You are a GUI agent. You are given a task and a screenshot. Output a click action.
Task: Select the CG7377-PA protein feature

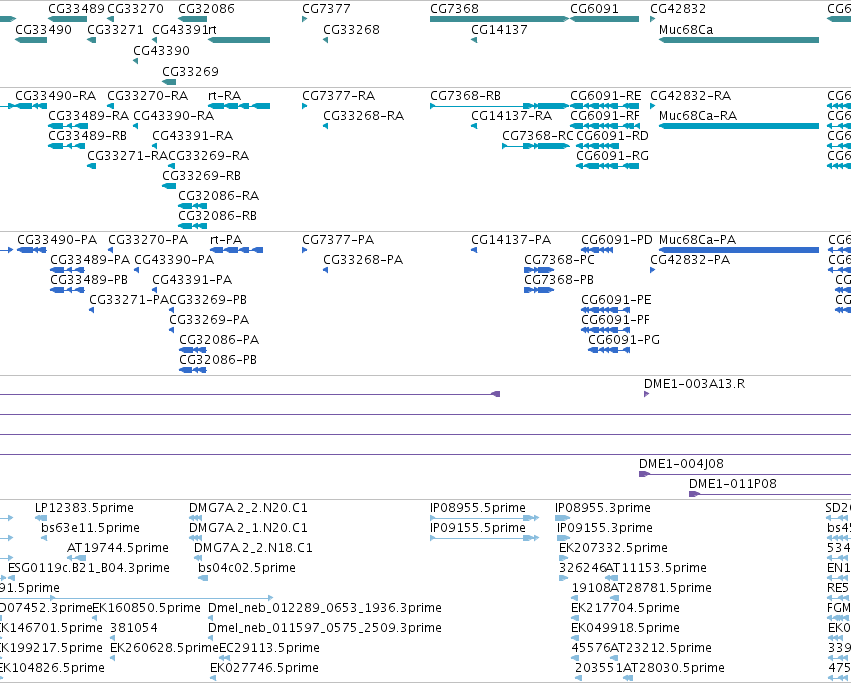[x=304, y=250]
